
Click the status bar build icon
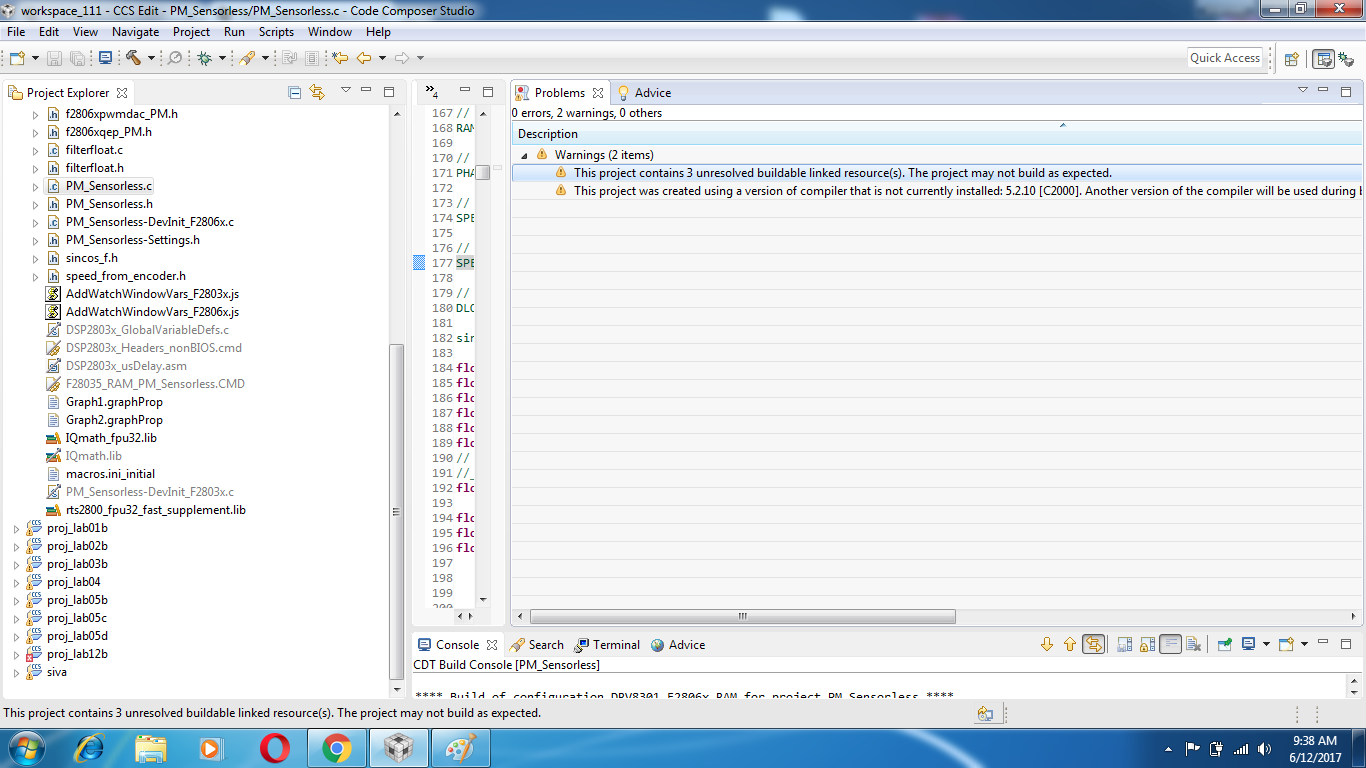pos(986,714)
